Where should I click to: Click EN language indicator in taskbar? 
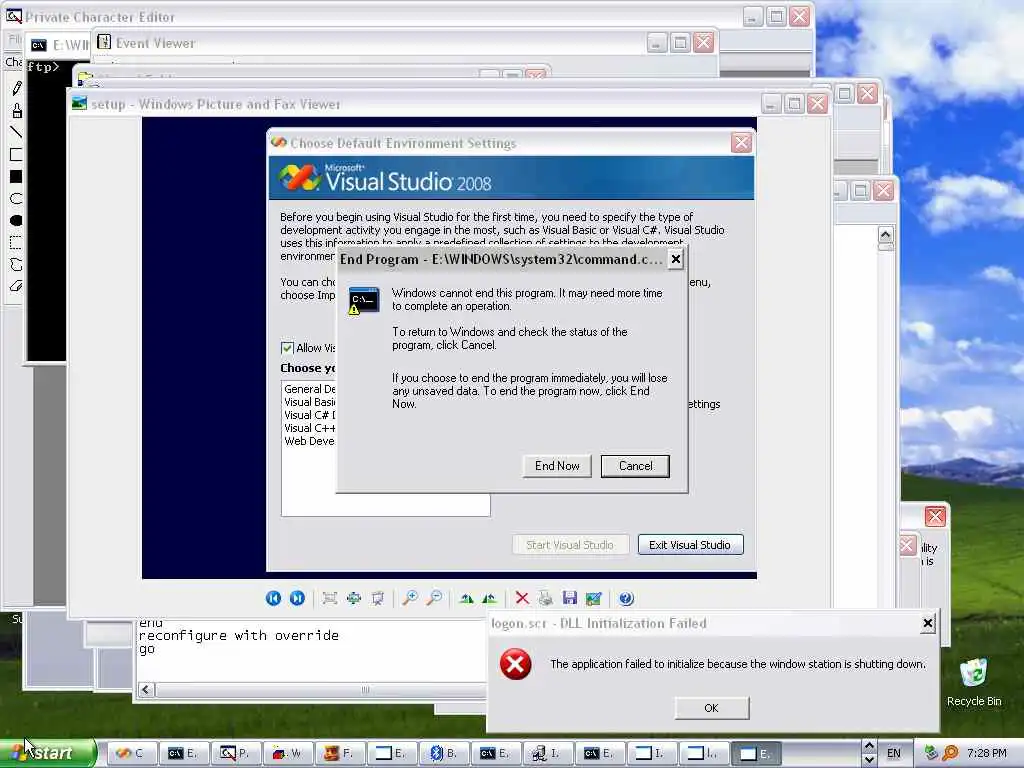pyautogui.click(x=893, y=754)
